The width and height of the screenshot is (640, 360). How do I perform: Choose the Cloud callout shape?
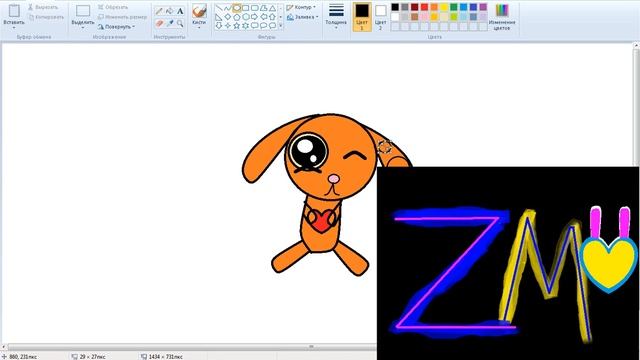tap(272, 25)
